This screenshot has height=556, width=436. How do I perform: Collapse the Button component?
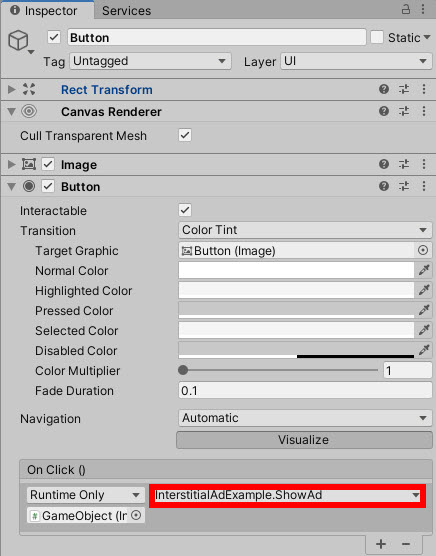pos(12,187)
